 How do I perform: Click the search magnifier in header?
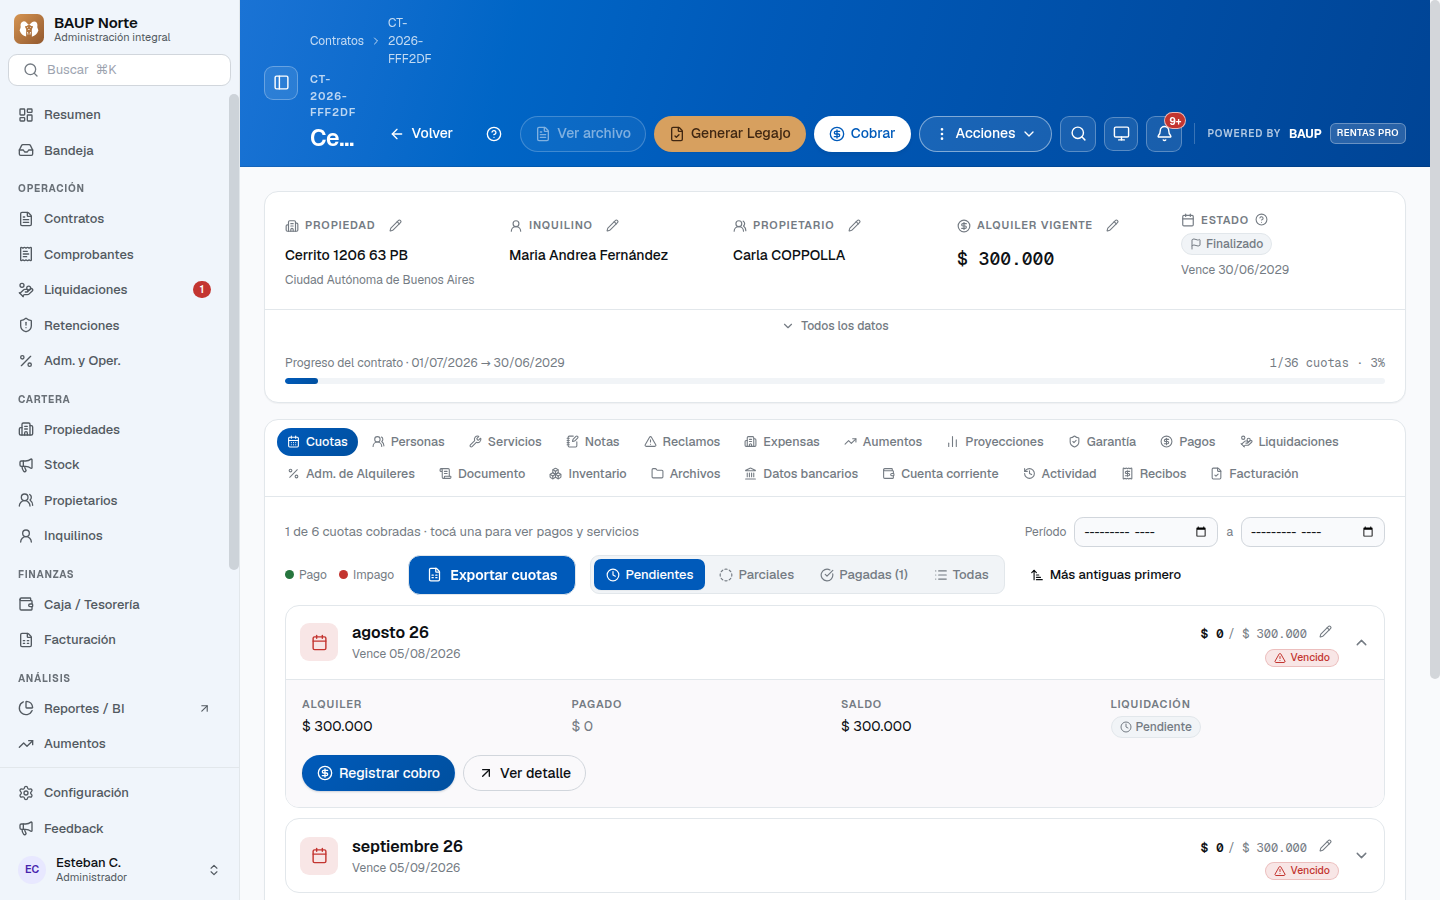click(x=1078, y=134)
